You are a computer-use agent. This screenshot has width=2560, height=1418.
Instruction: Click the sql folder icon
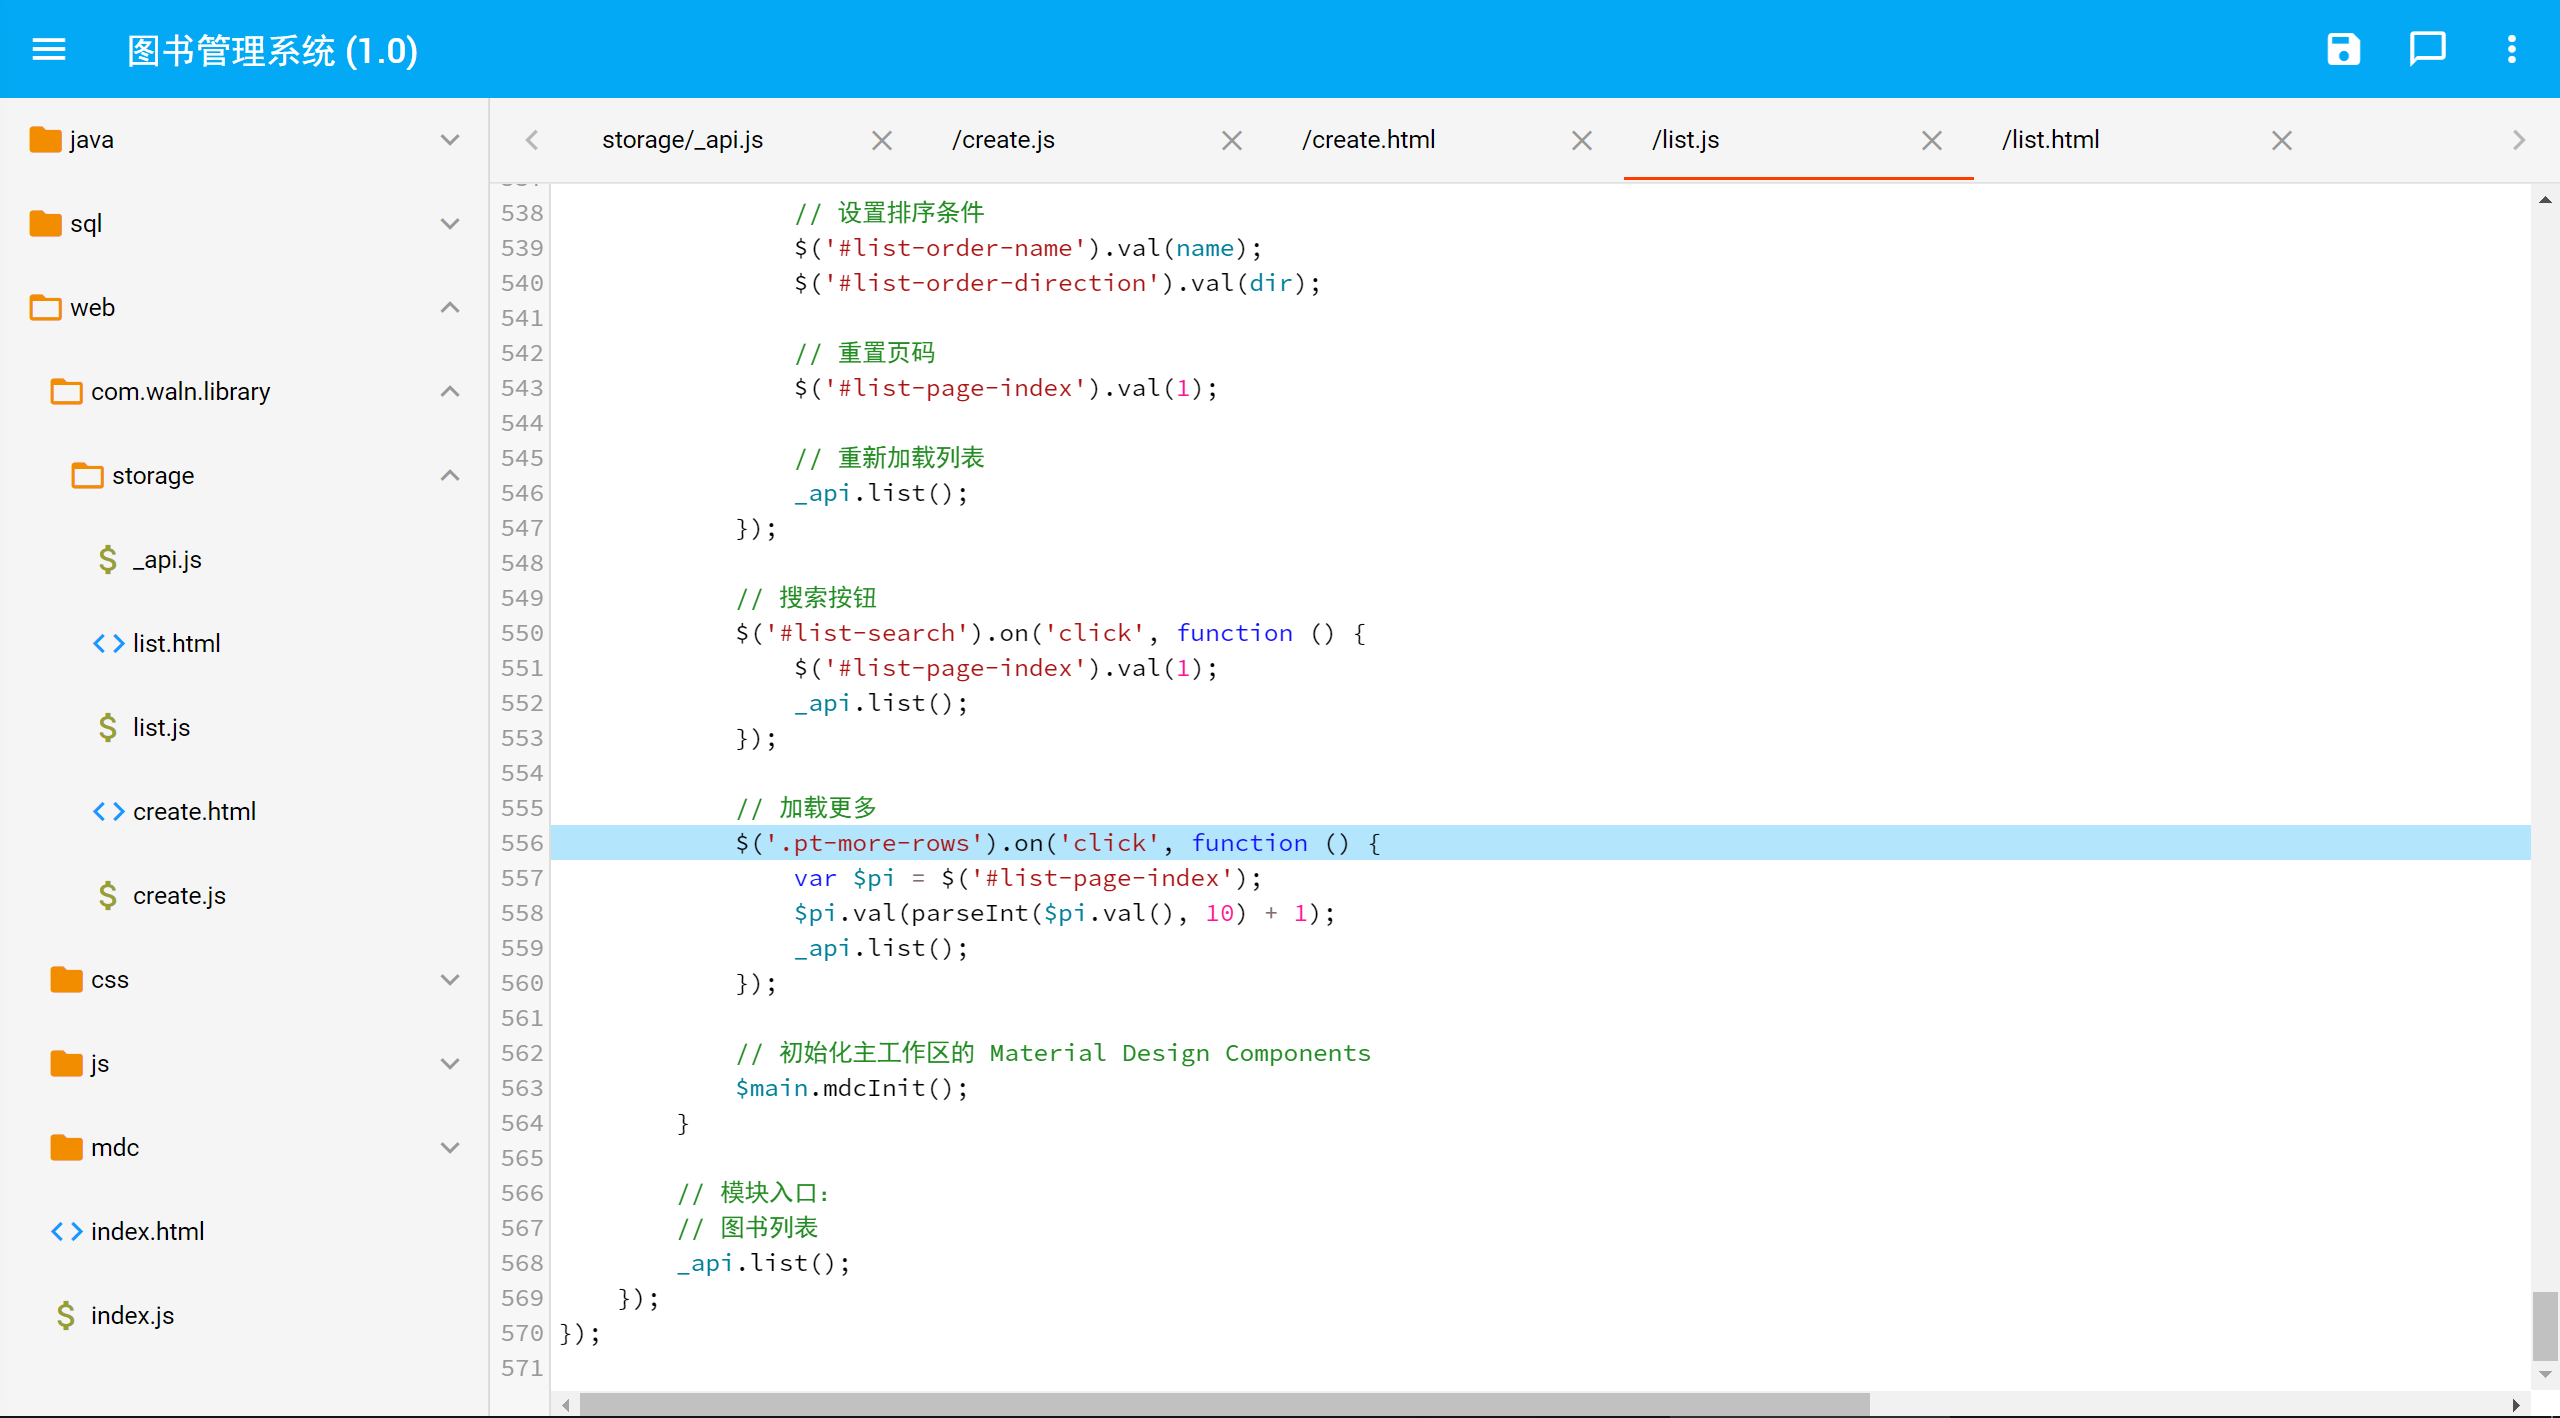45,224
